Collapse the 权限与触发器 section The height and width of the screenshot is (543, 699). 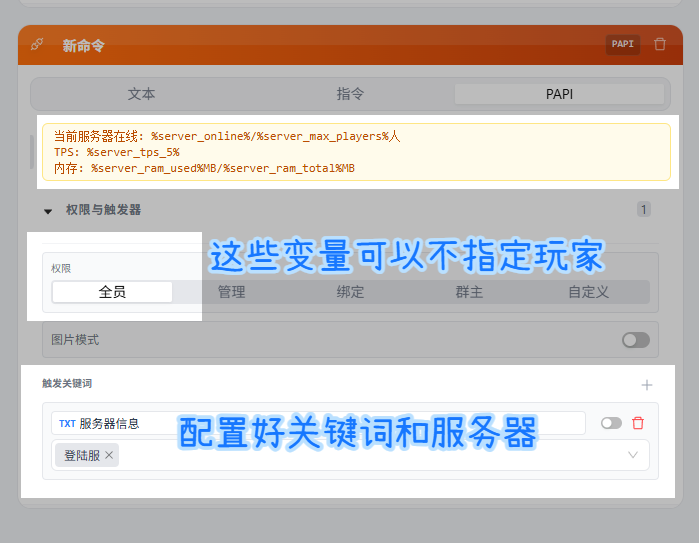click(x=48, y=211)
